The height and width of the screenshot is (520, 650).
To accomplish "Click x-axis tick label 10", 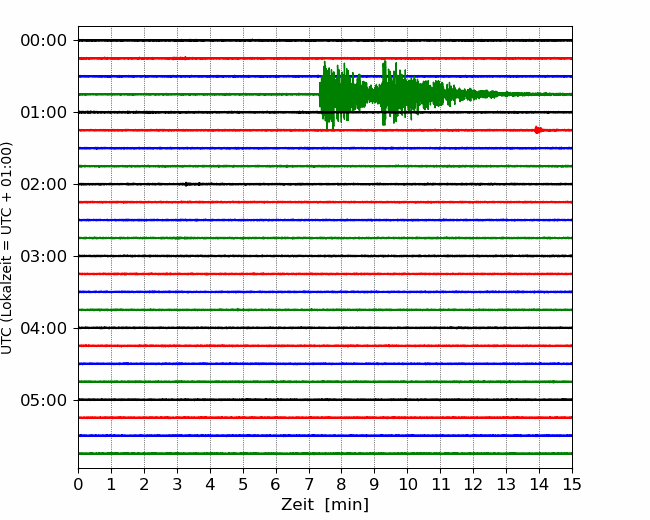I will pyautogui.click(x=407, y=484).
